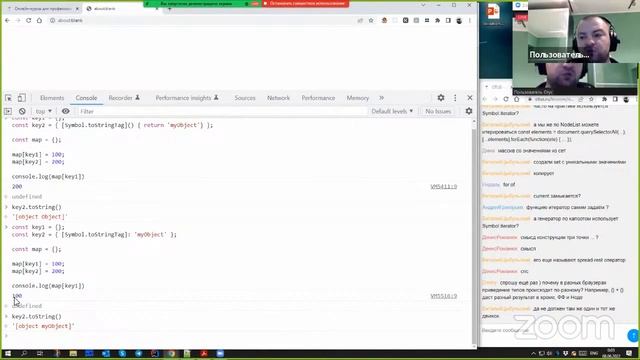Toggle the live expression eye icon
The width and height of the screenshot is (640, 360).
65,111
